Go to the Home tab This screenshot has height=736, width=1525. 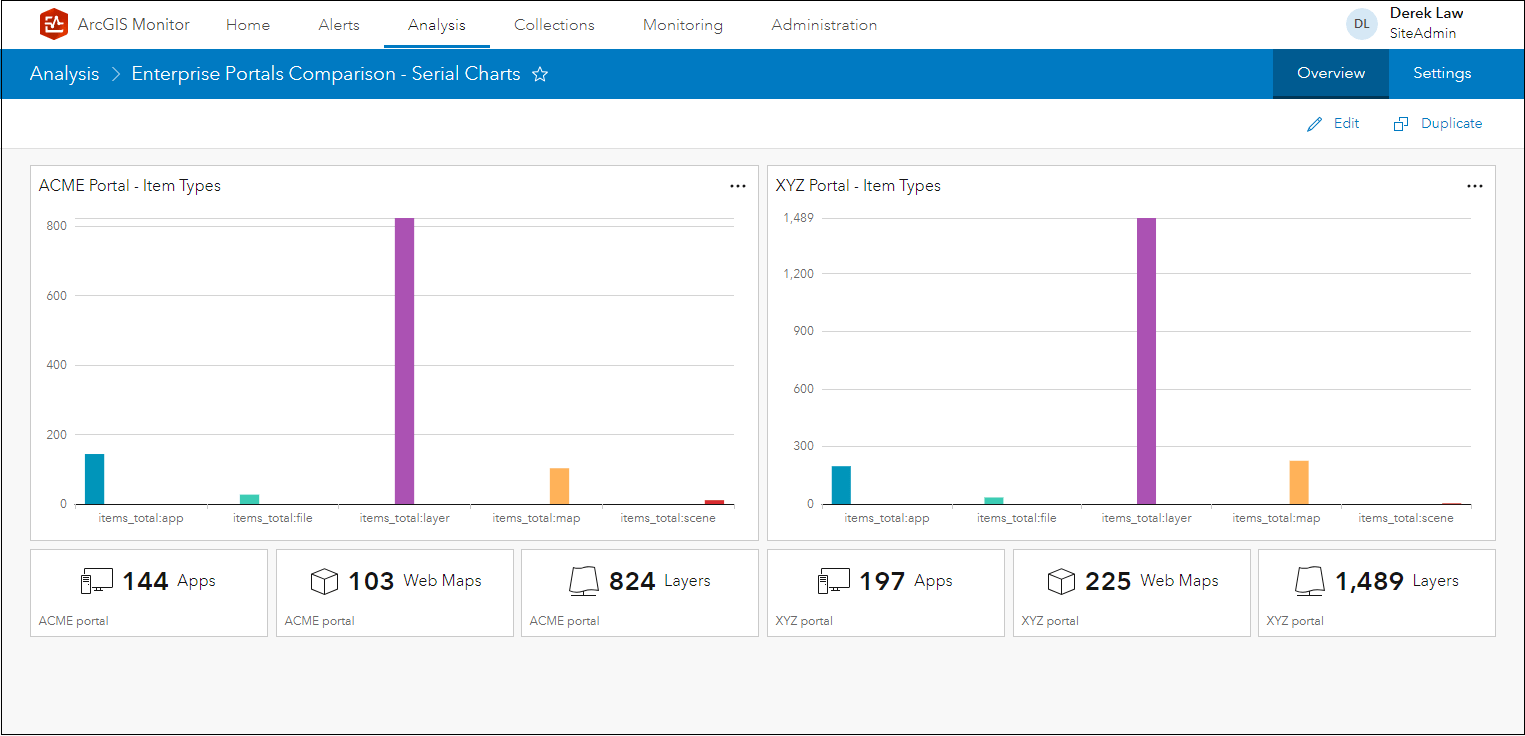tap(248, 25)
